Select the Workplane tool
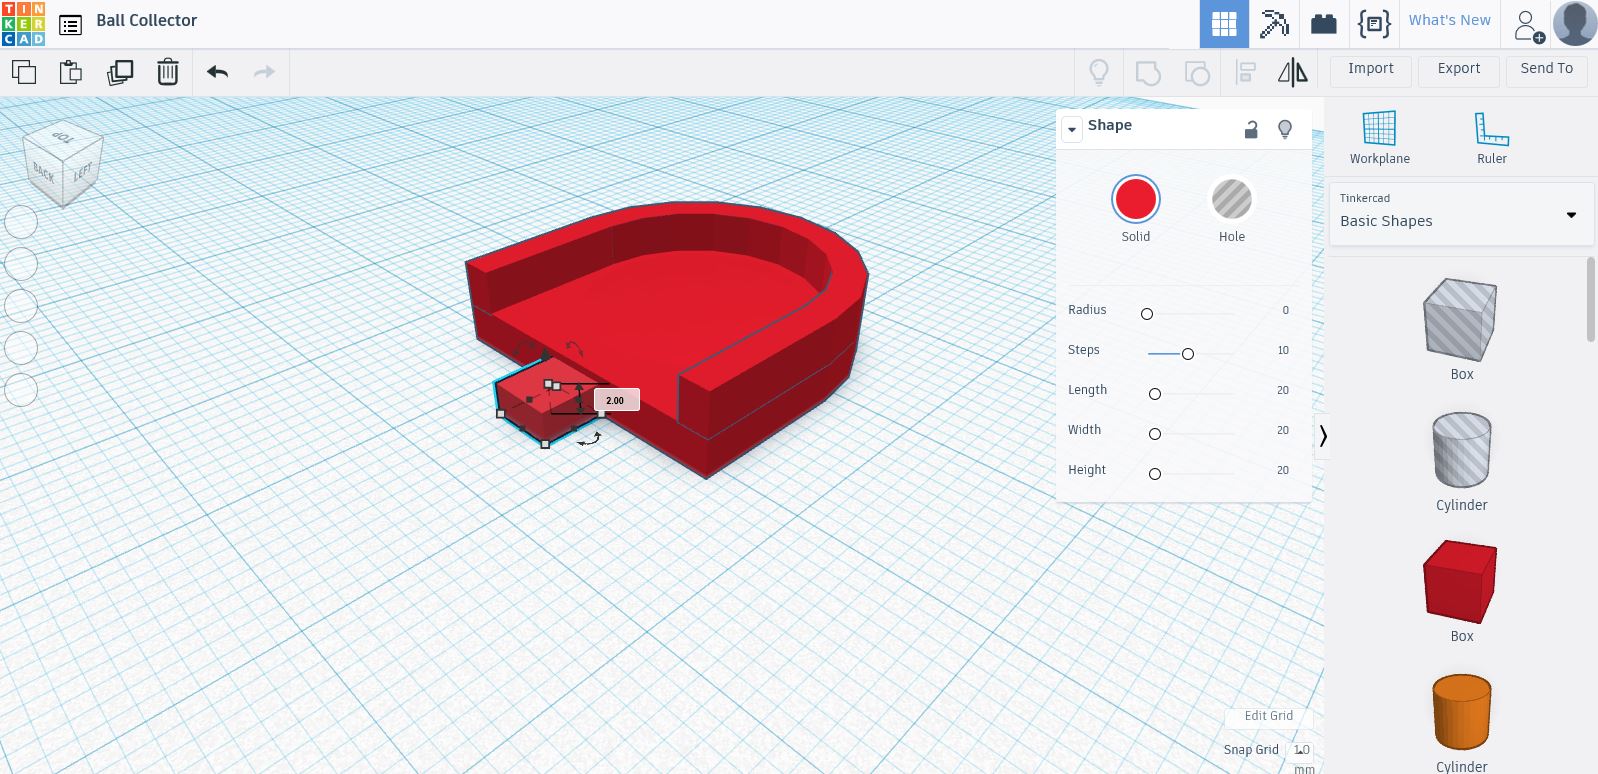 point(1379,138)
